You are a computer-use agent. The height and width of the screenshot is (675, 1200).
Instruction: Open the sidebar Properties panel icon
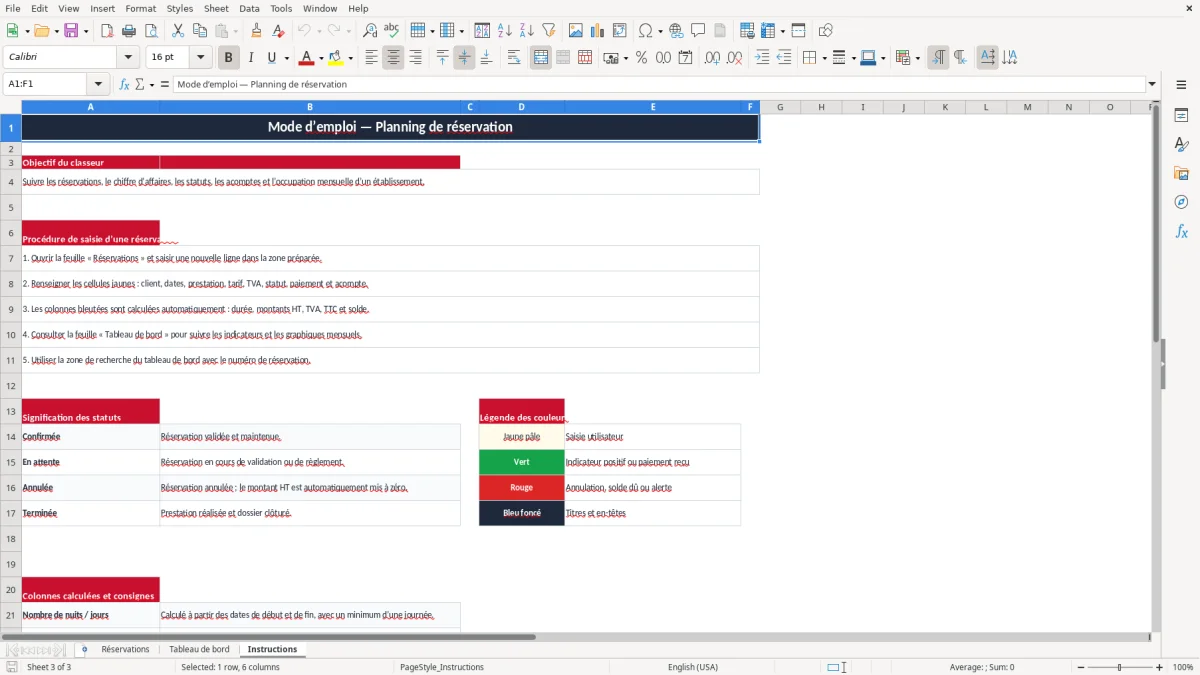point(1181,115)
